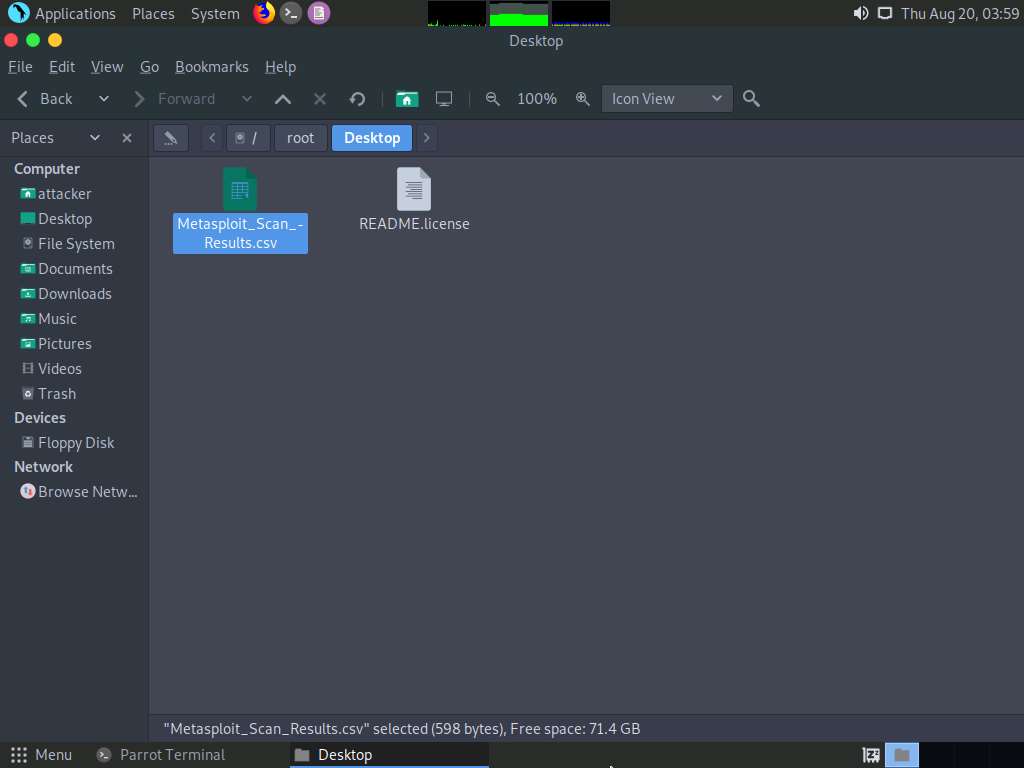The width and height of the screenshot is (1024, 768).
Task: Open the Home folder toolbar icon
Action: (406, 99)
